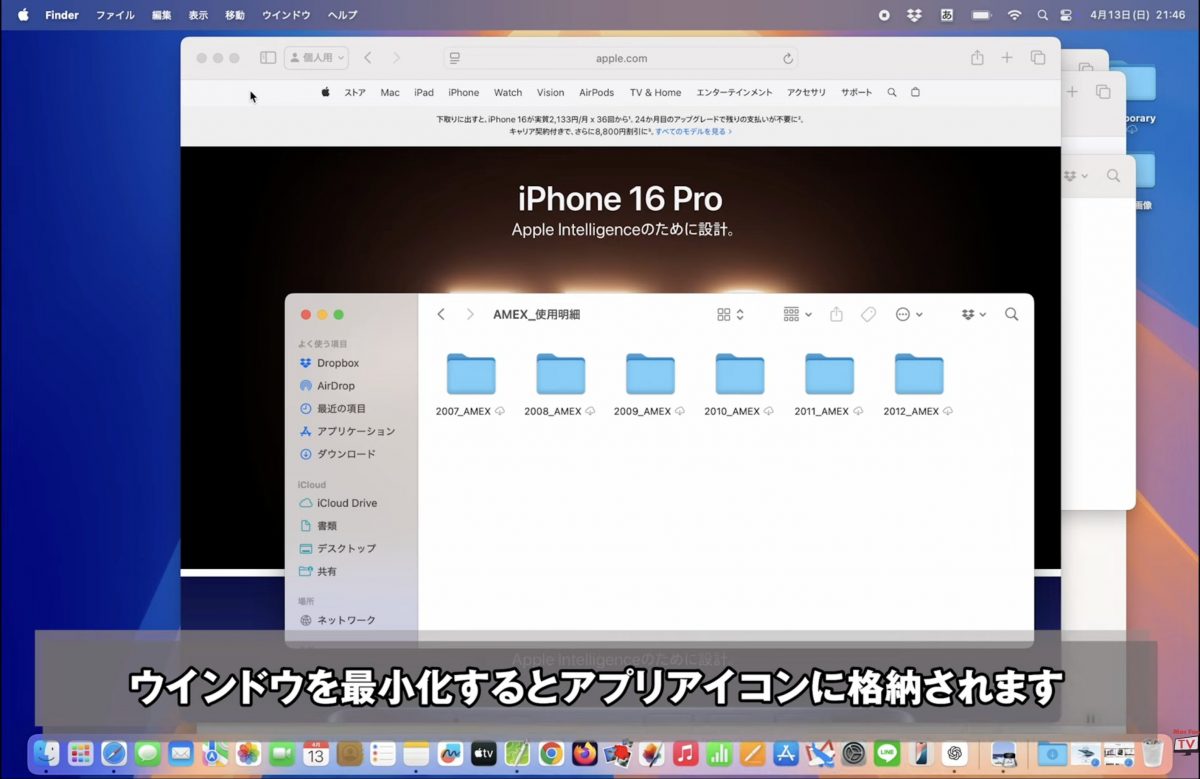Select iCloud Drive in the Finder sidebar
Screen dimensions: 1200x779
[x=346, y=503]
